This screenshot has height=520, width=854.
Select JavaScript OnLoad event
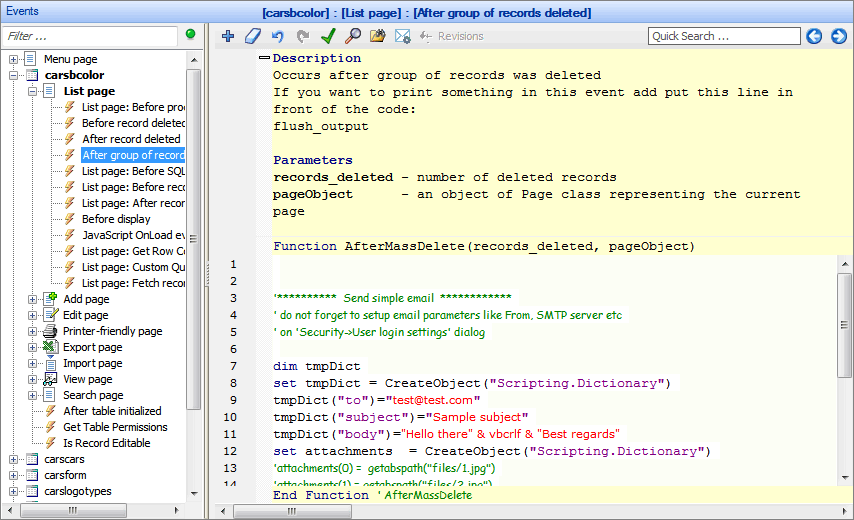tap(133, 235)
